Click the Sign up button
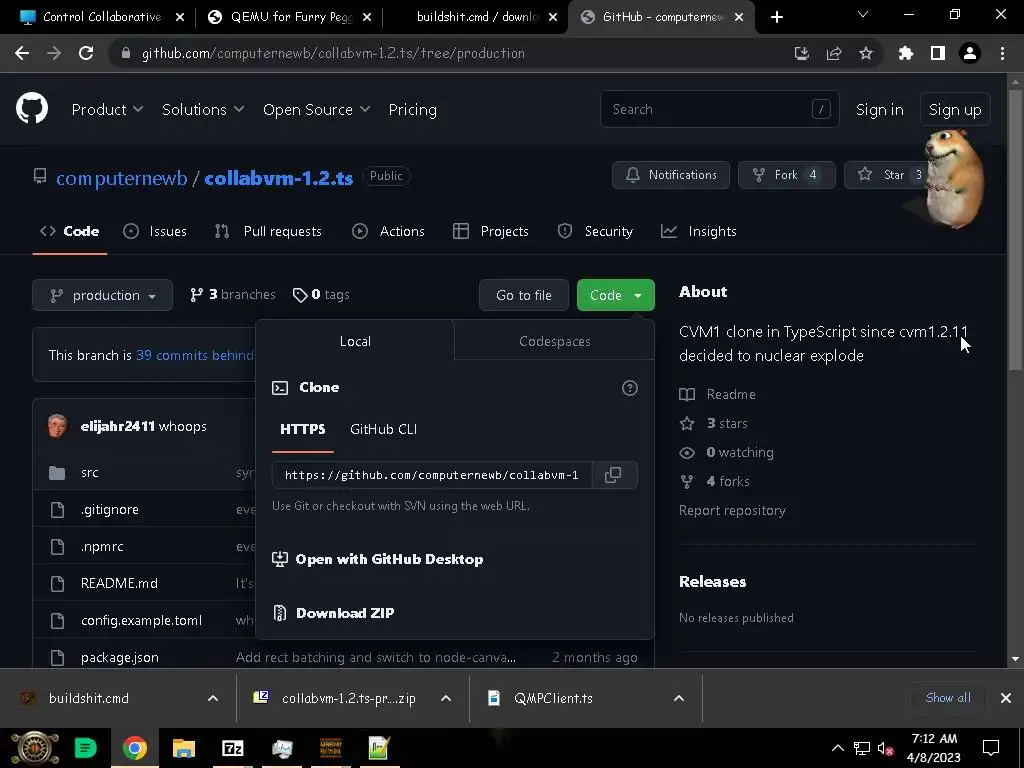 955,110
